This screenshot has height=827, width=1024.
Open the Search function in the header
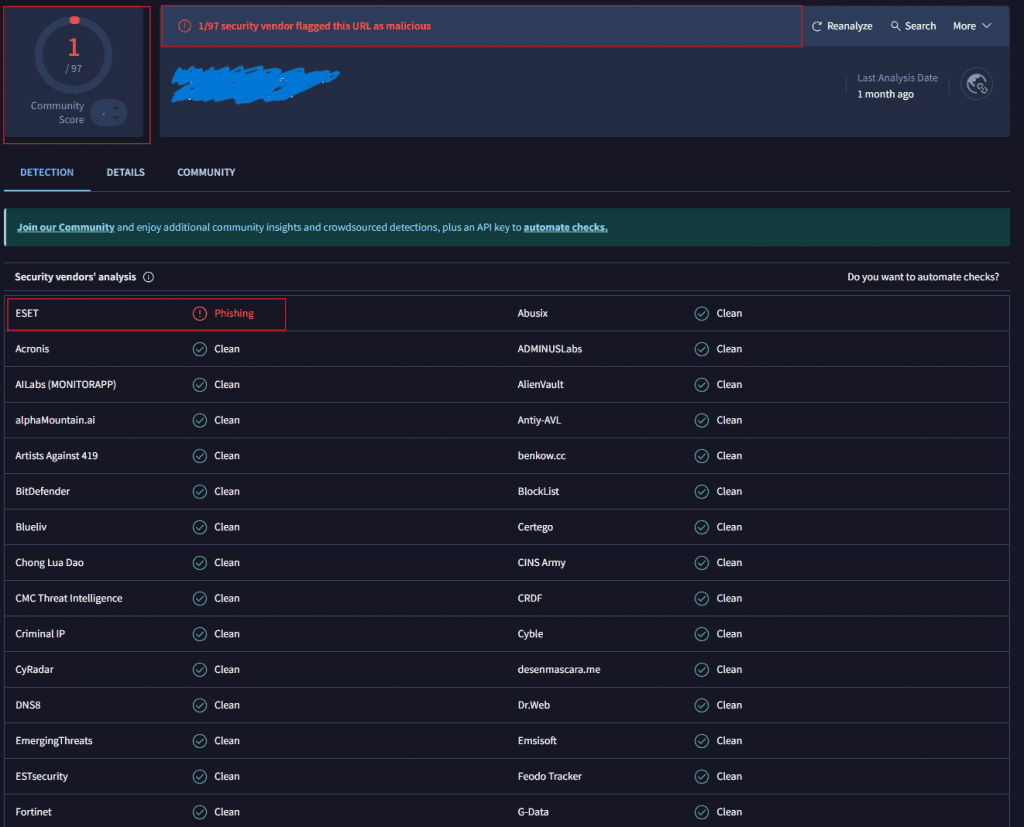pyautogui.click(x=913, y=26)
